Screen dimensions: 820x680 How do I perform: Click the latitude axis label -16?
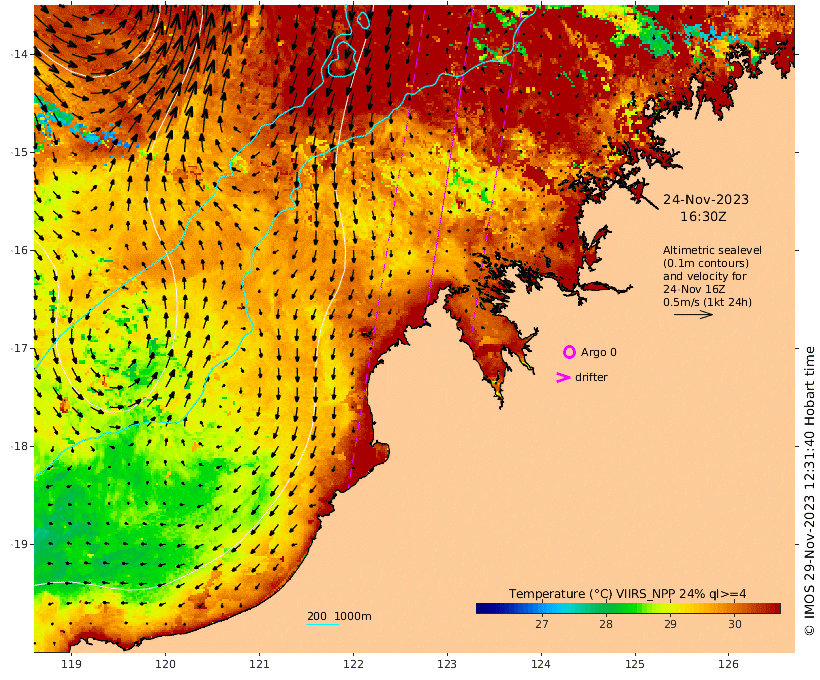(19, 250)
